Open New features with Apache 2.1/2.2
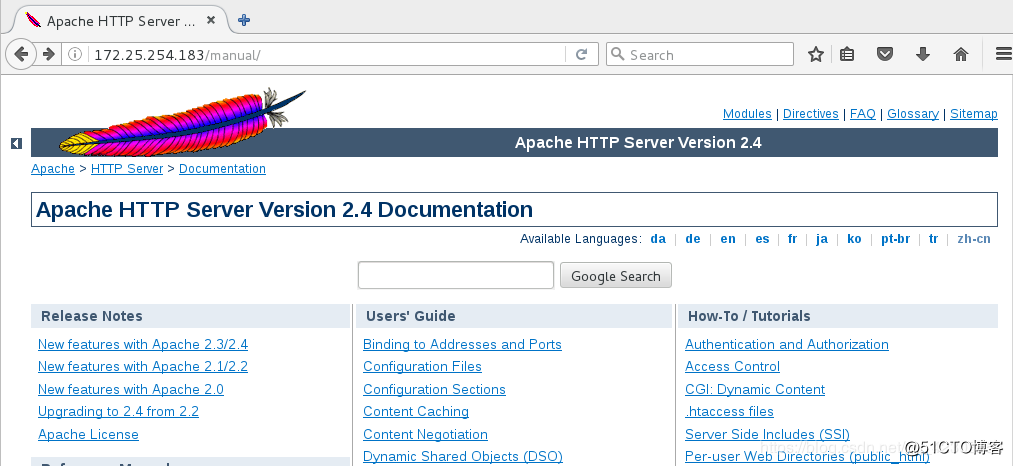This screenshot has width=1013, height=466. pyautogui.click(x=143, y=366)
